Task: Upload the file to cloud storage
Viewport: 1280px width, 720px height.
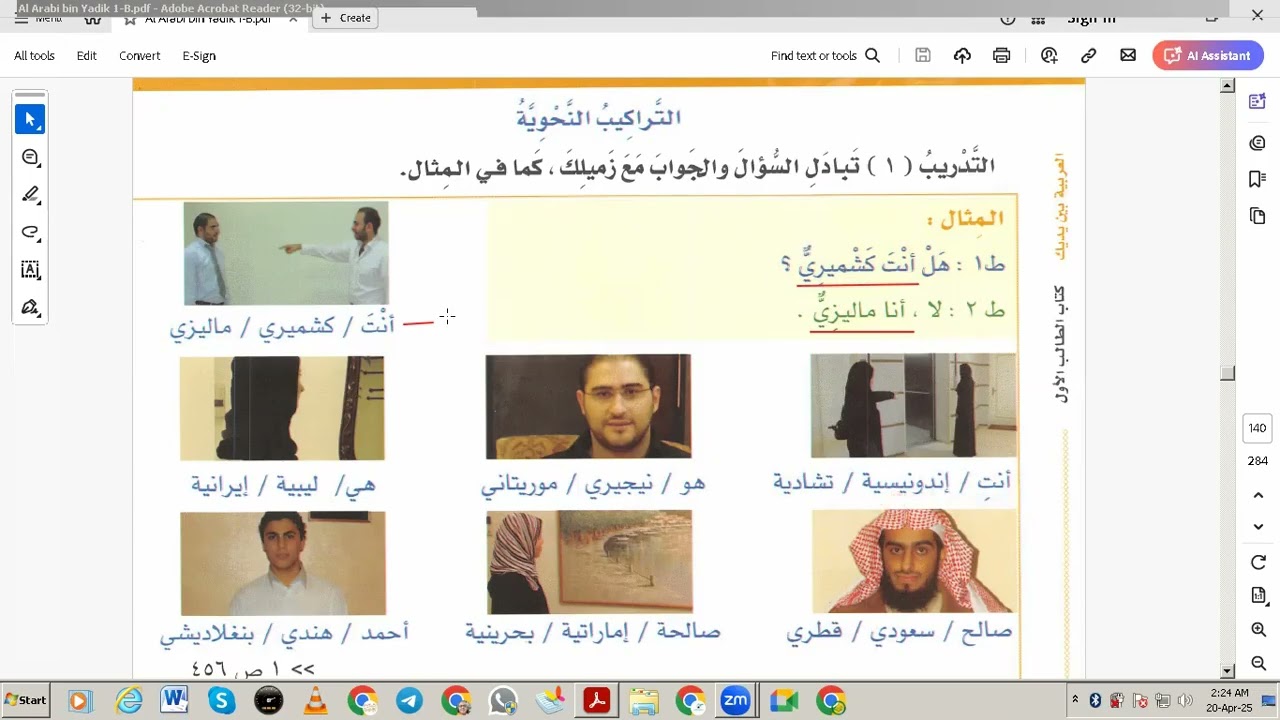Action: 962,56
